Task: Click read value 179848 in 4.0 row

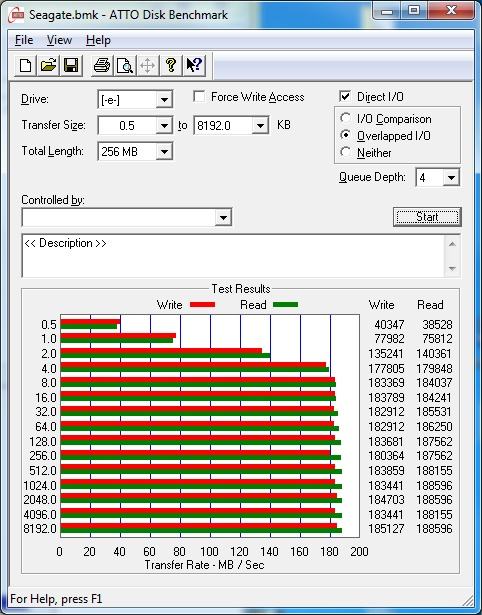Action: (434, 368)
